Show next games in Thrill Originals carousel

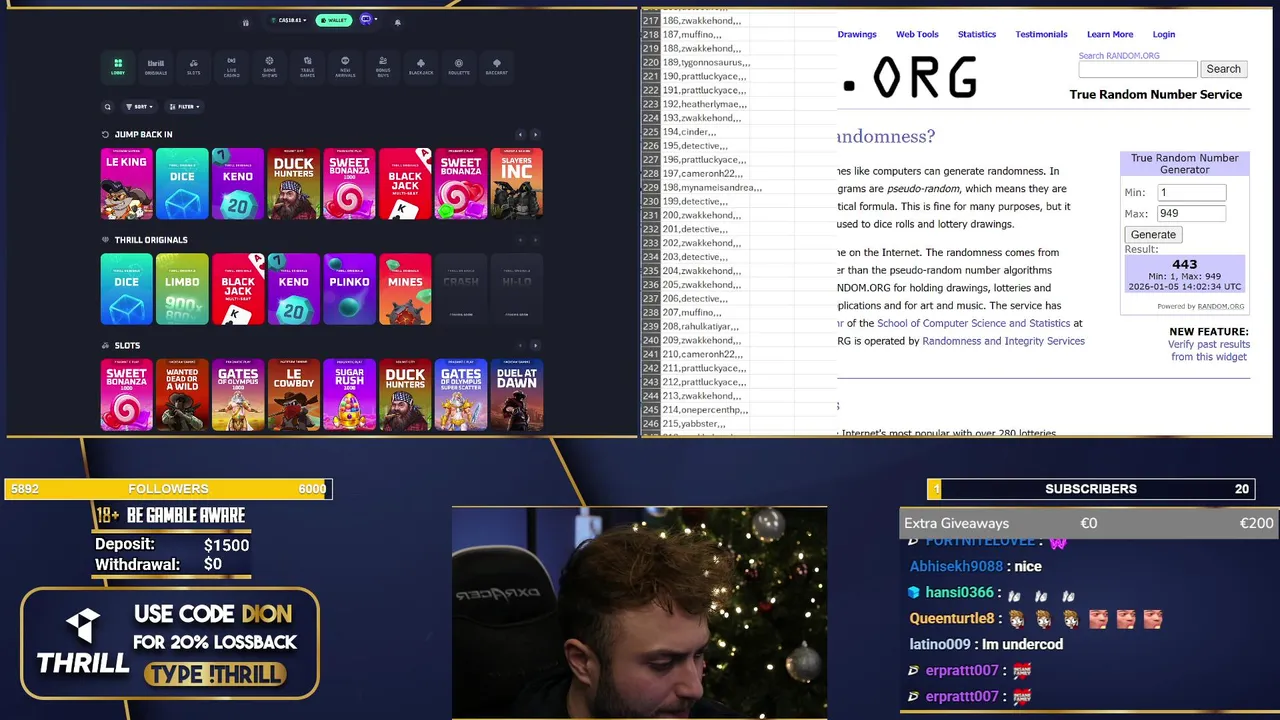pos(535,240)
